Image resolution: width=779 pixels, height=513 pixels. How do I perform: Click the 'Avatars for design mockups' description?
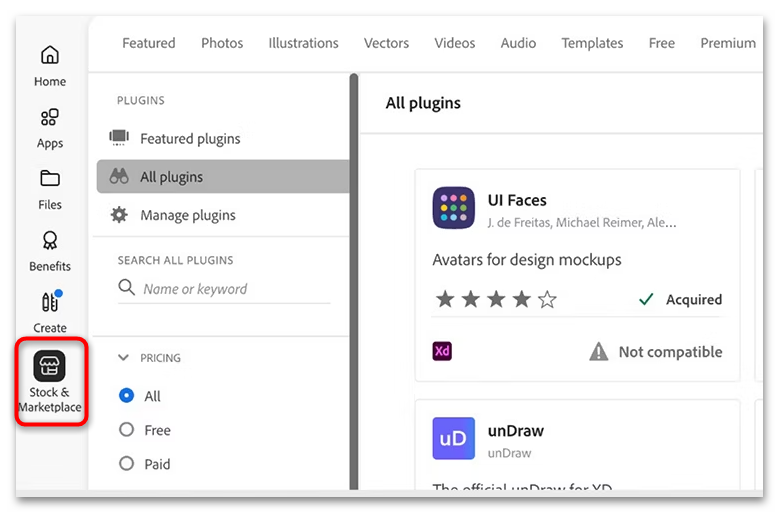[x=527, y=260]
